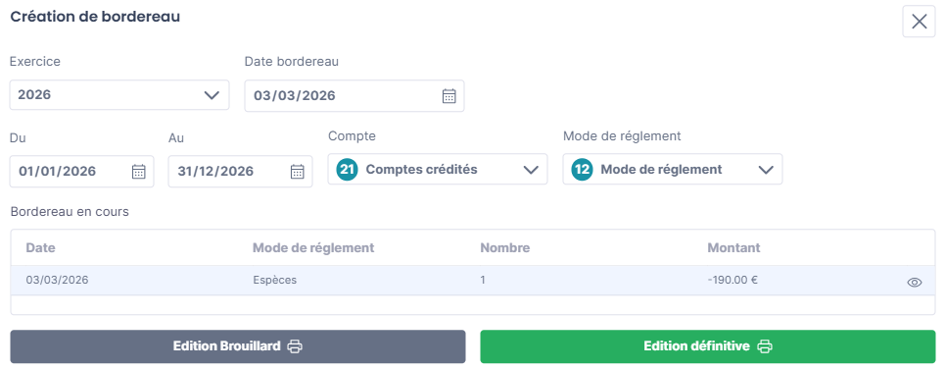Image resolution: width=945 pixels, height=370 pixels.
Task: View details of Espèces bordereau row
Action: 914,282
